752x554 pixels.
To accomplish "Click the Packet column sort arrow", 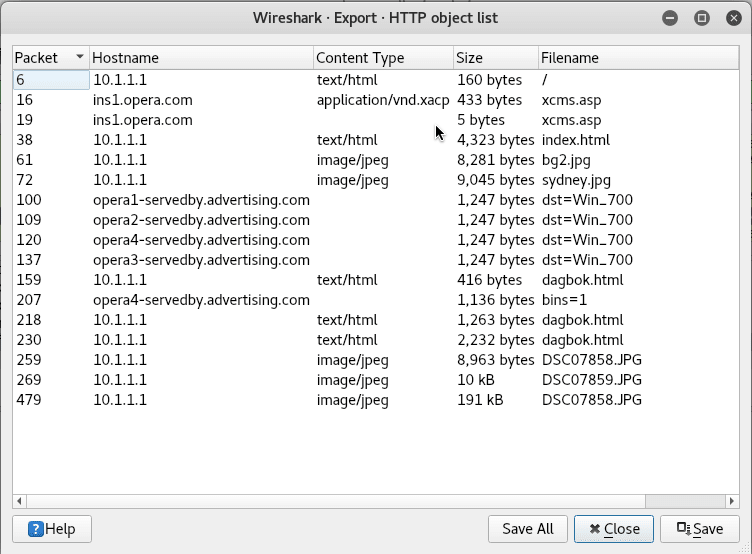I will pyautogui.click(x=80, y=57).
